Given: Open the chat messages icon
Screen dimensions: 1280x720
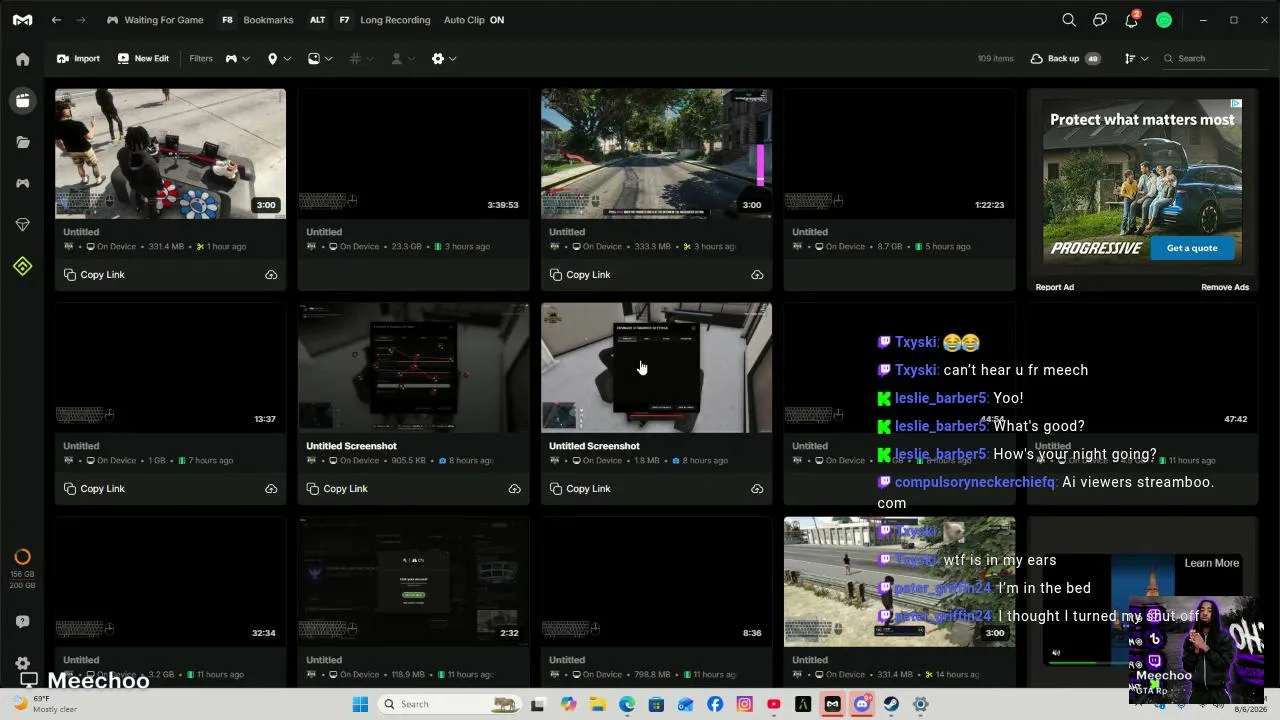Looking at the screenshot, I should pos(1100,20).
